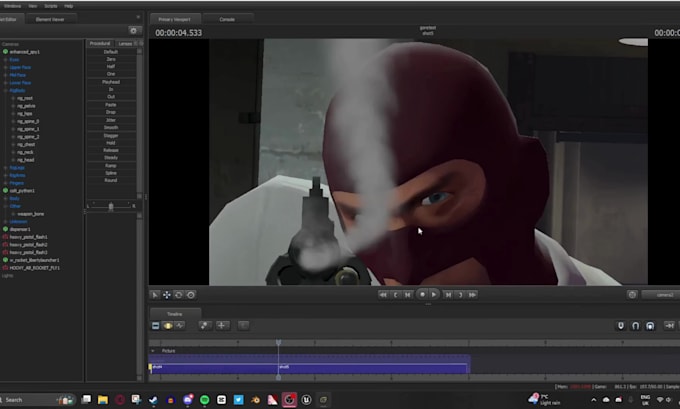Screen dimensions: 680x409
Task: Switch to the Element Viewer tab
Action: [x=50, y=20]
